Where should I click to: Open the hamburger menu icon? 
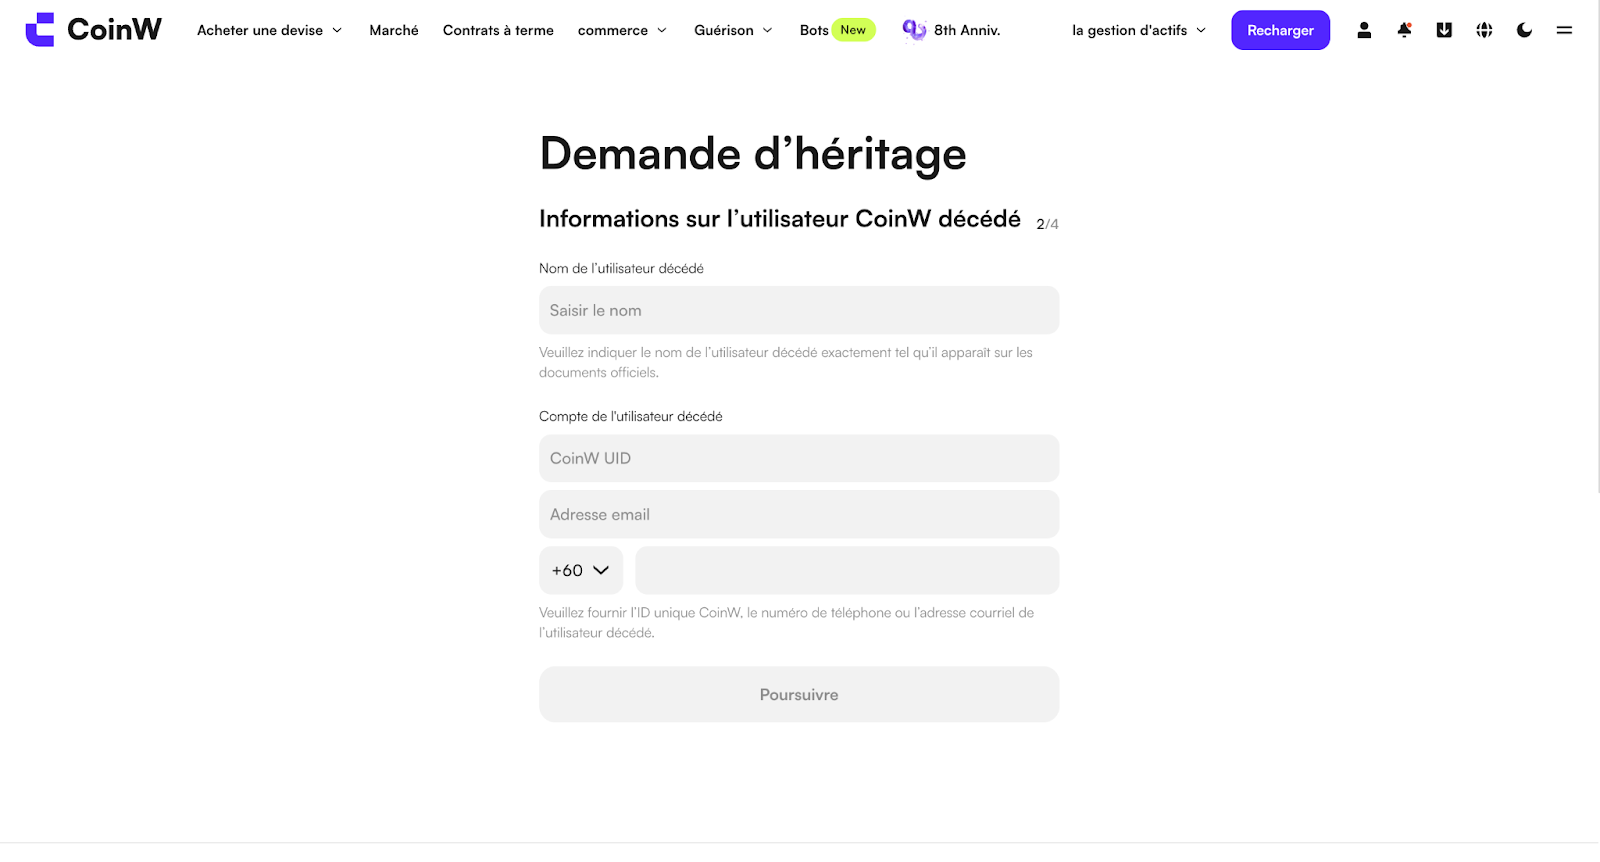pos(1564,30)
